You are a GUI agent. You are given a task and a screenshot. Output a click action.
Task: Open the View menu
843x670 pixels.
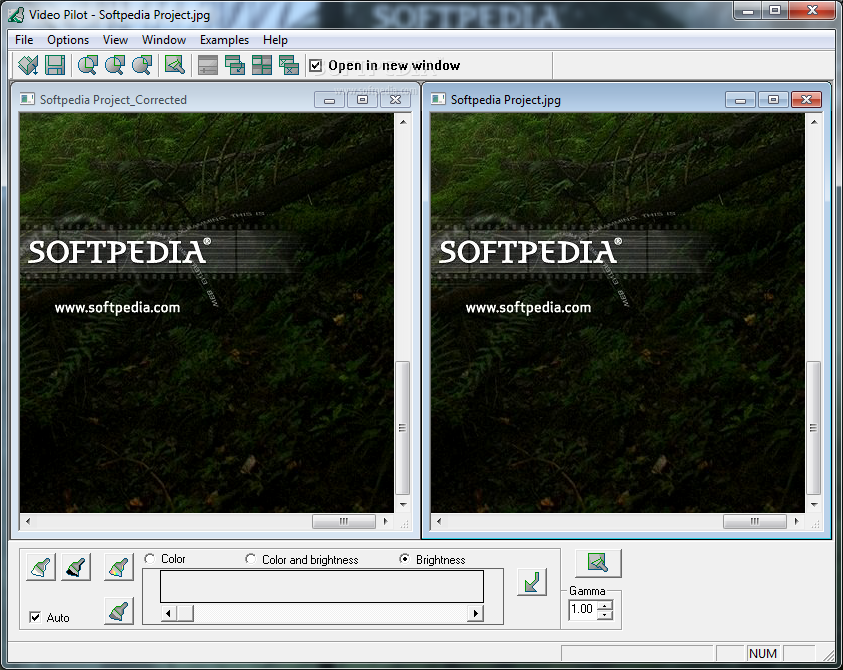coord(116,40)
